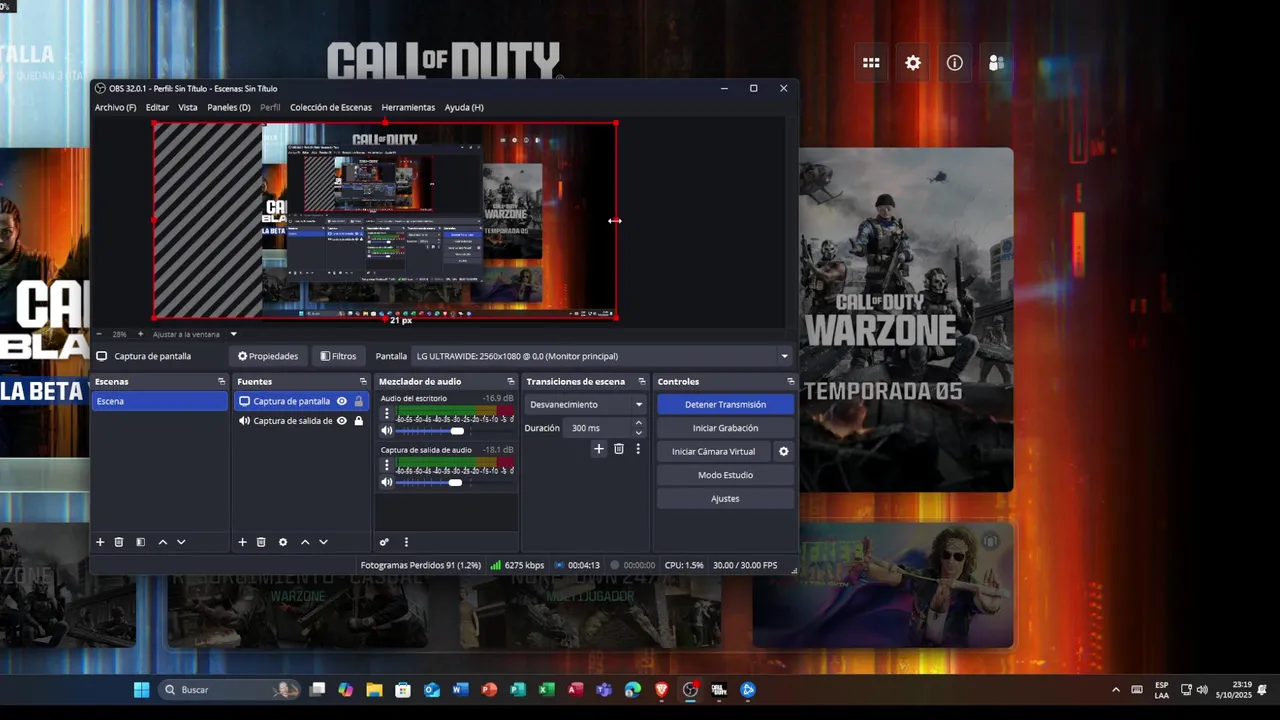This screenshot has width=1280, height=720.
Task: Open Filtros for the selected source
Action: (x=338, y=356)
